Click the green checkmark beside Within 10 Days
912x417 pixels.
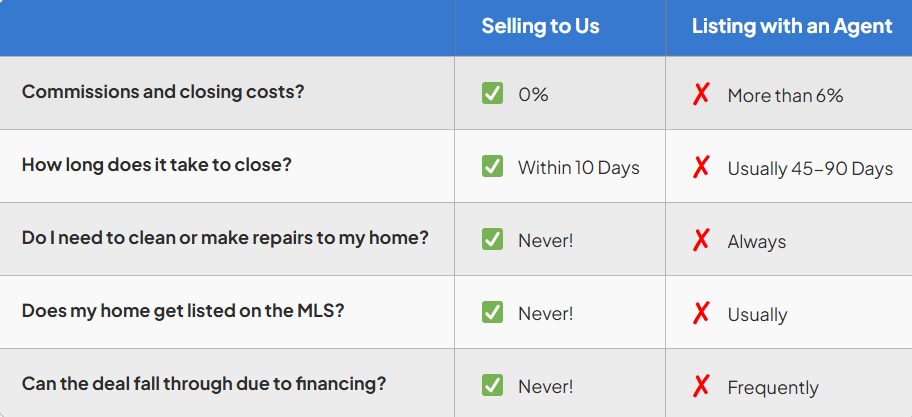click(x=492, y=167)
